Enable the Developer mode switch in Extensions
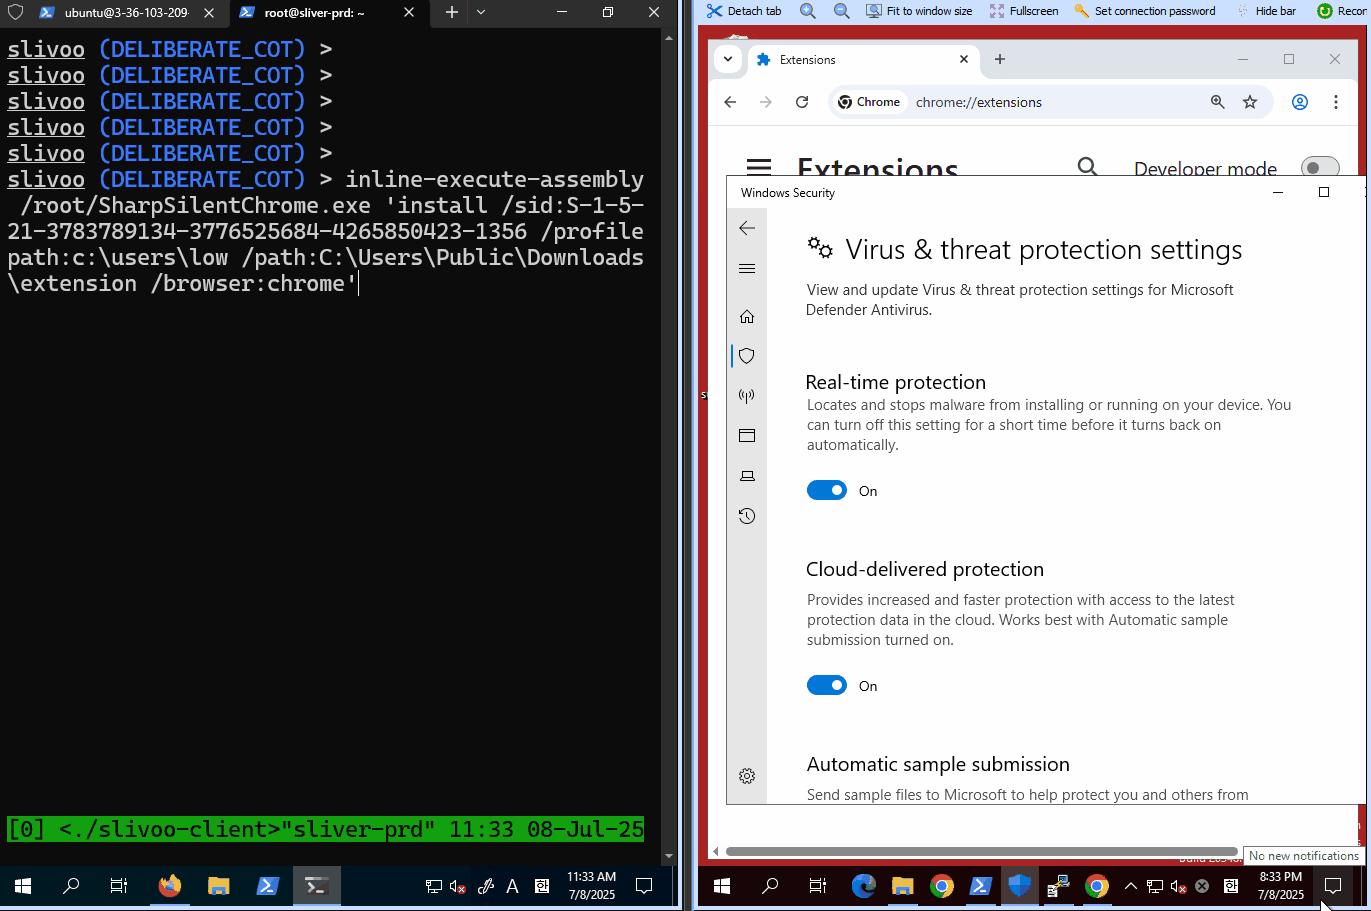This screenshot has height=911, width=1371. [x=1320, y=167]
